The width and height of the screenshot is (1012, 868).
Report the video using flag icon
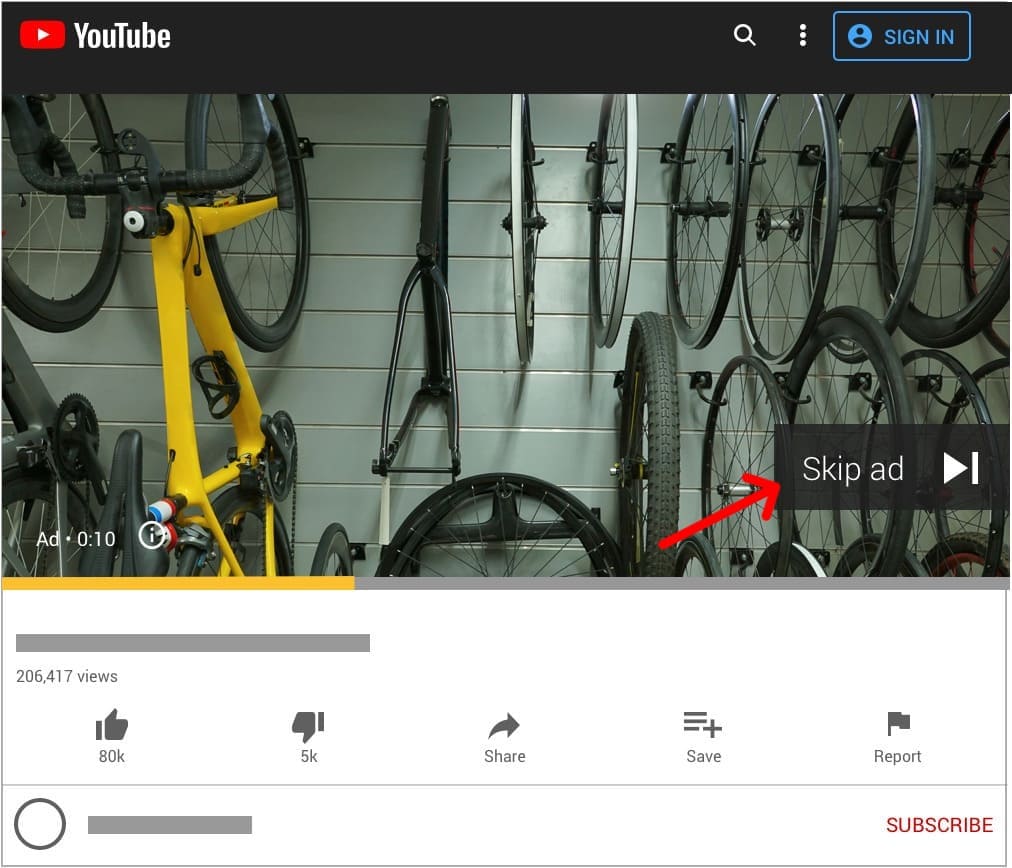[897, 724]
